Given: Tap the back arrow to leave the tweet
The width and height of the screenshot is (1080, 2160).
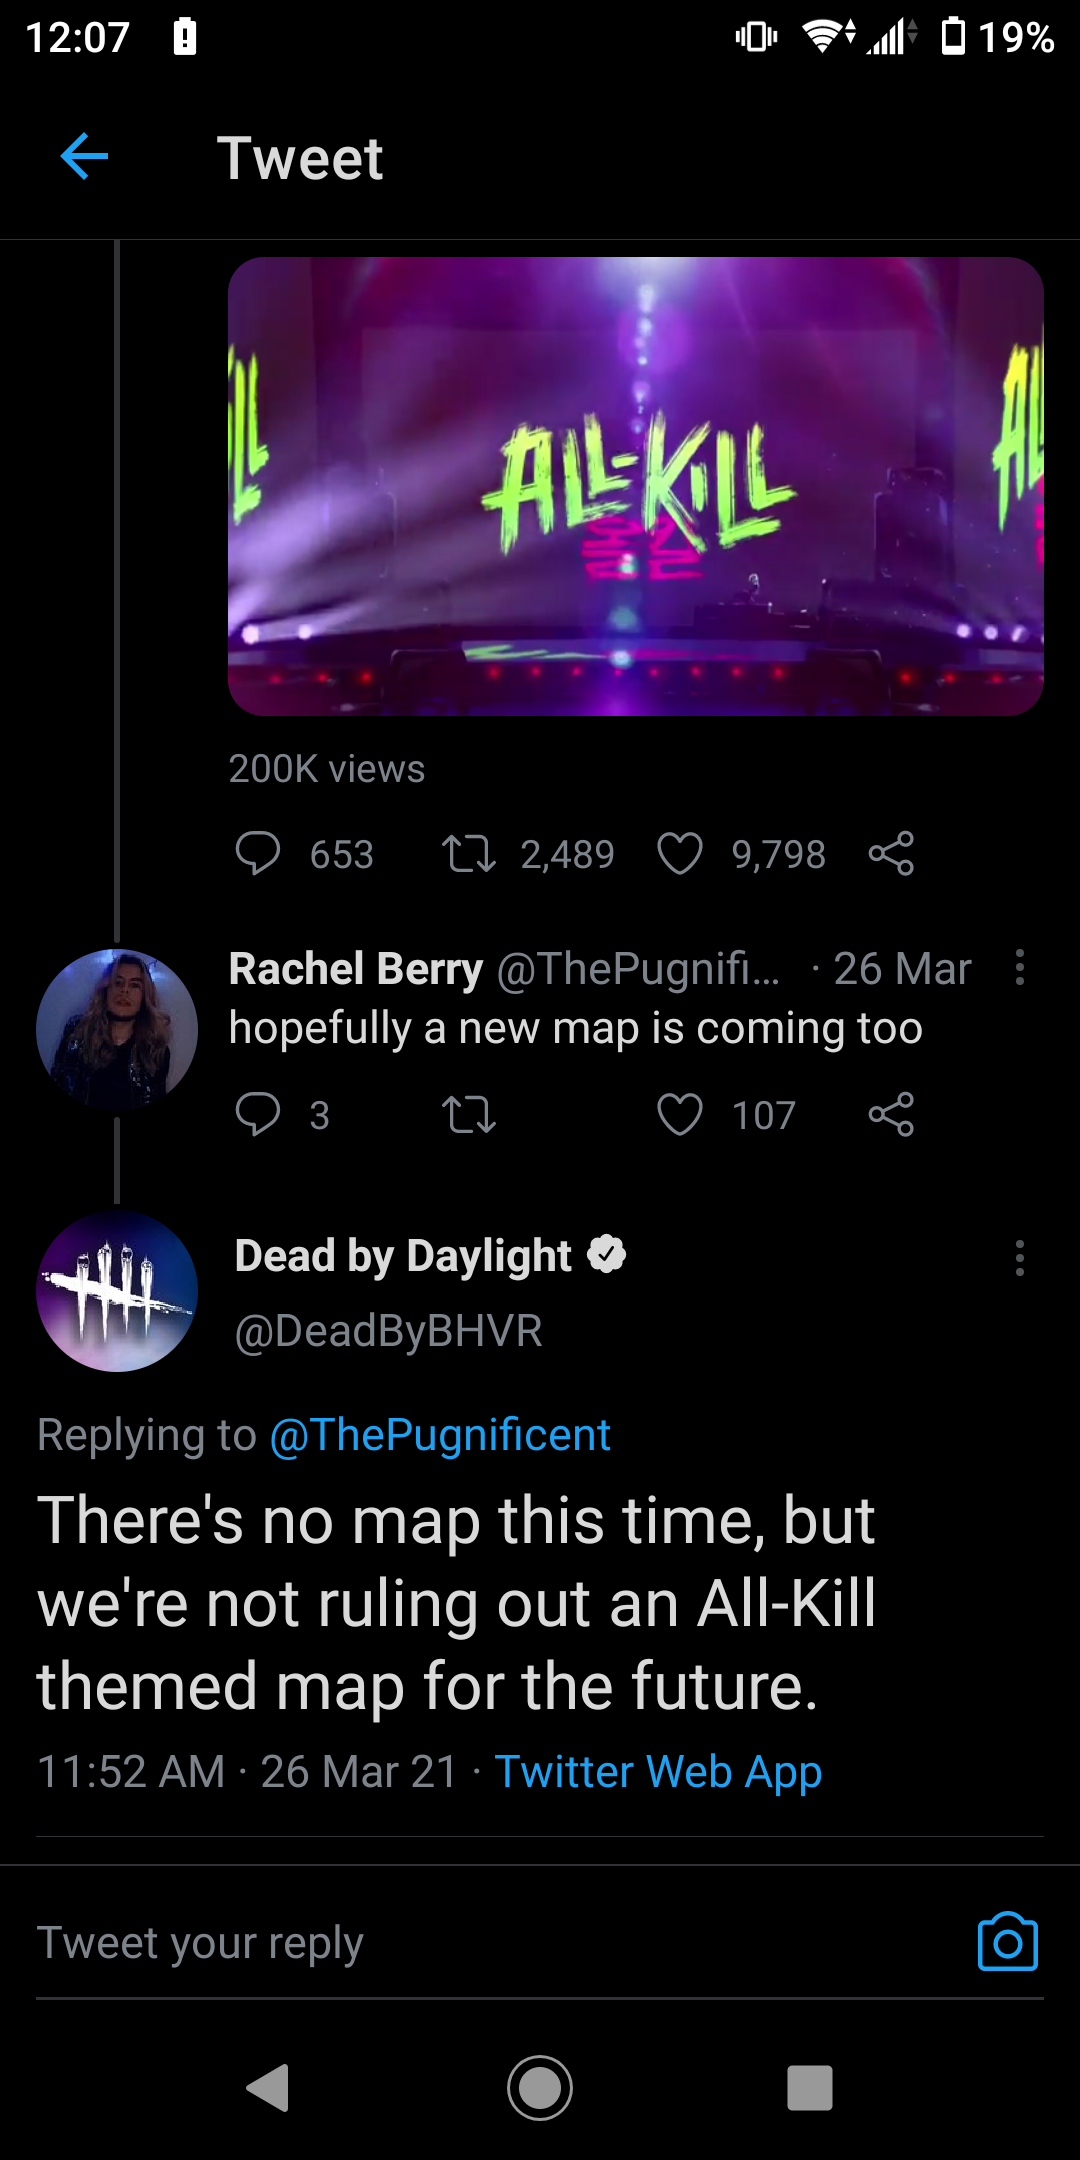Looking at the screenshot, I should (85, 157).
